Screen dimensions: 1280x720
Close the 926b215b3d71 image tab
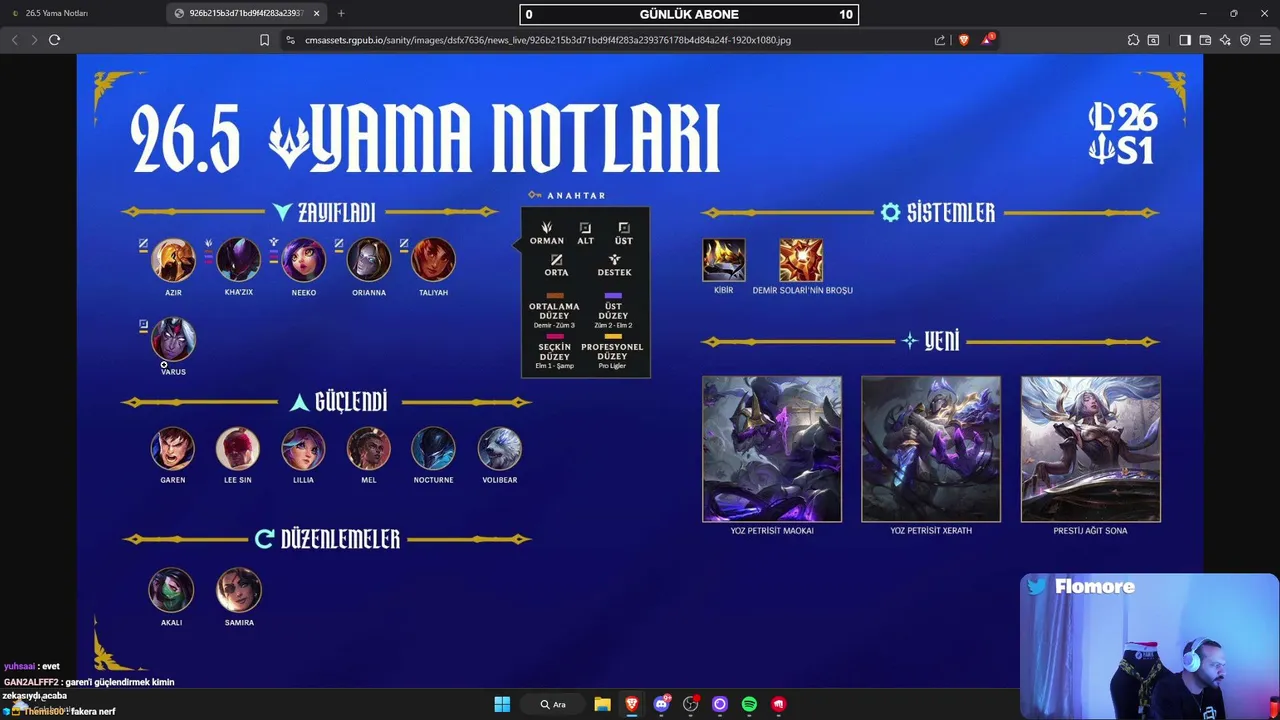coord(319,13)
